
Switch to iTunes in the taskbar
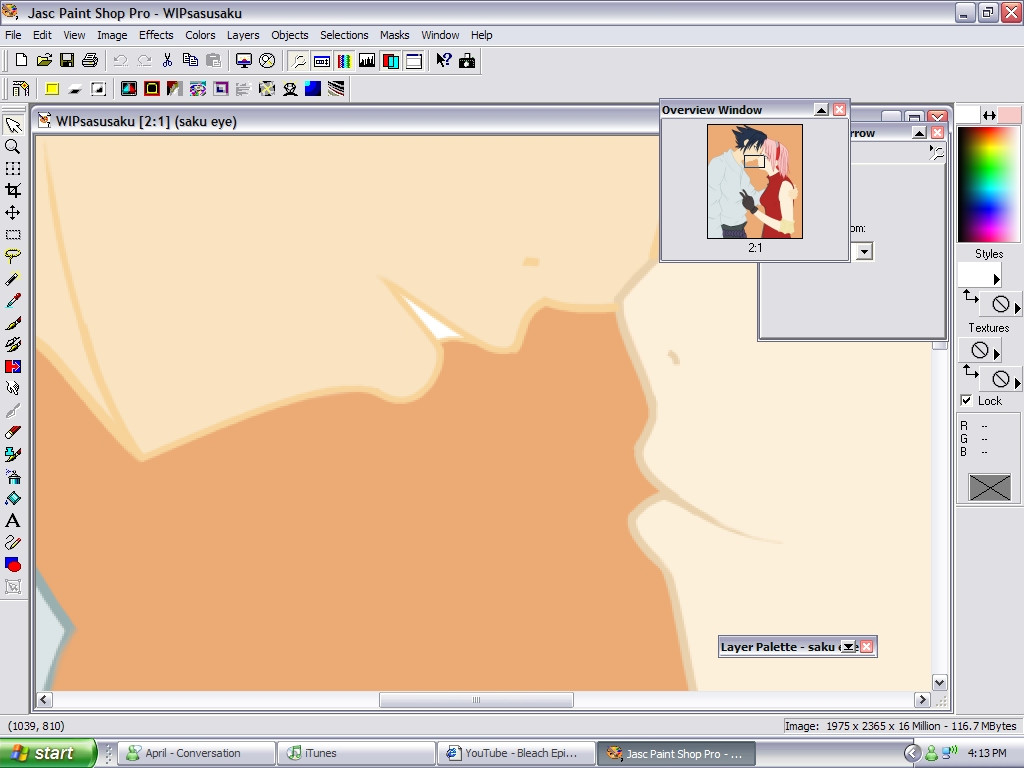pos(356,753)
